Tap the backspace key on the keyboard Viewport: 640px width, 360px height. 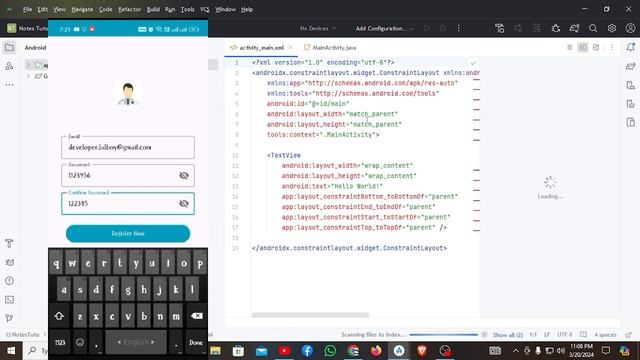(x=196, y=316)
